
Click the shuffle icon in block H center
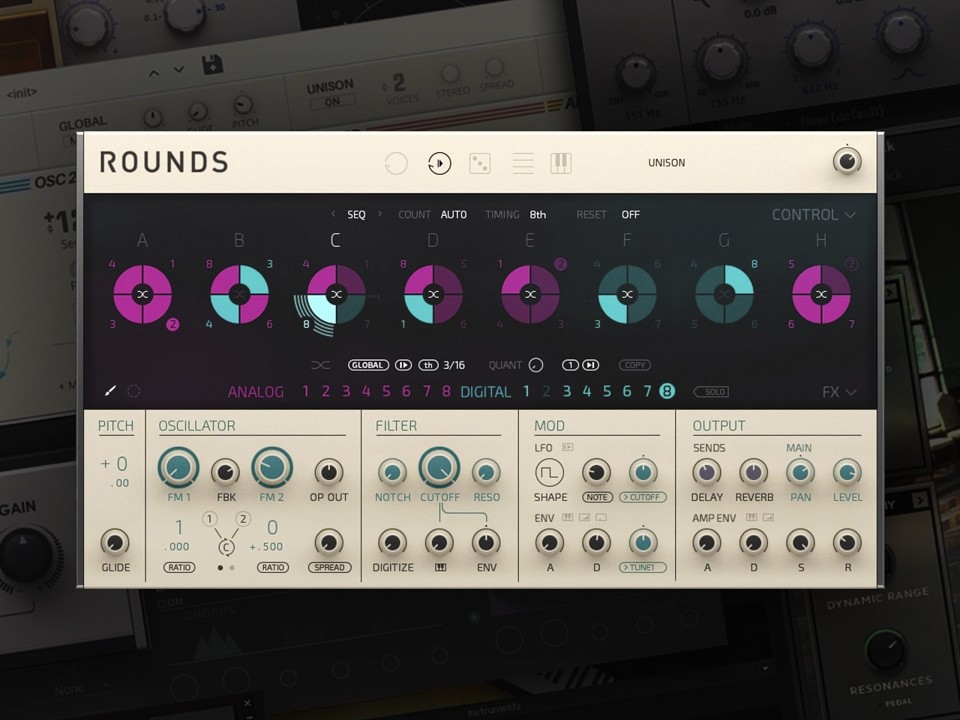[x=821, y=294]
